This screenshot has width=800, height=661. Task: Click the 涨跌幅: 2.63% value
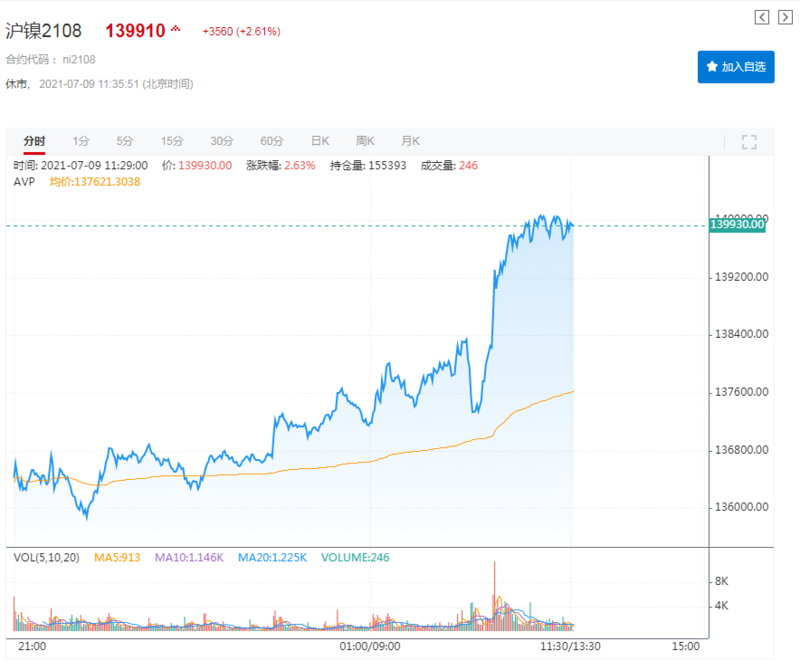click(281, 166)
